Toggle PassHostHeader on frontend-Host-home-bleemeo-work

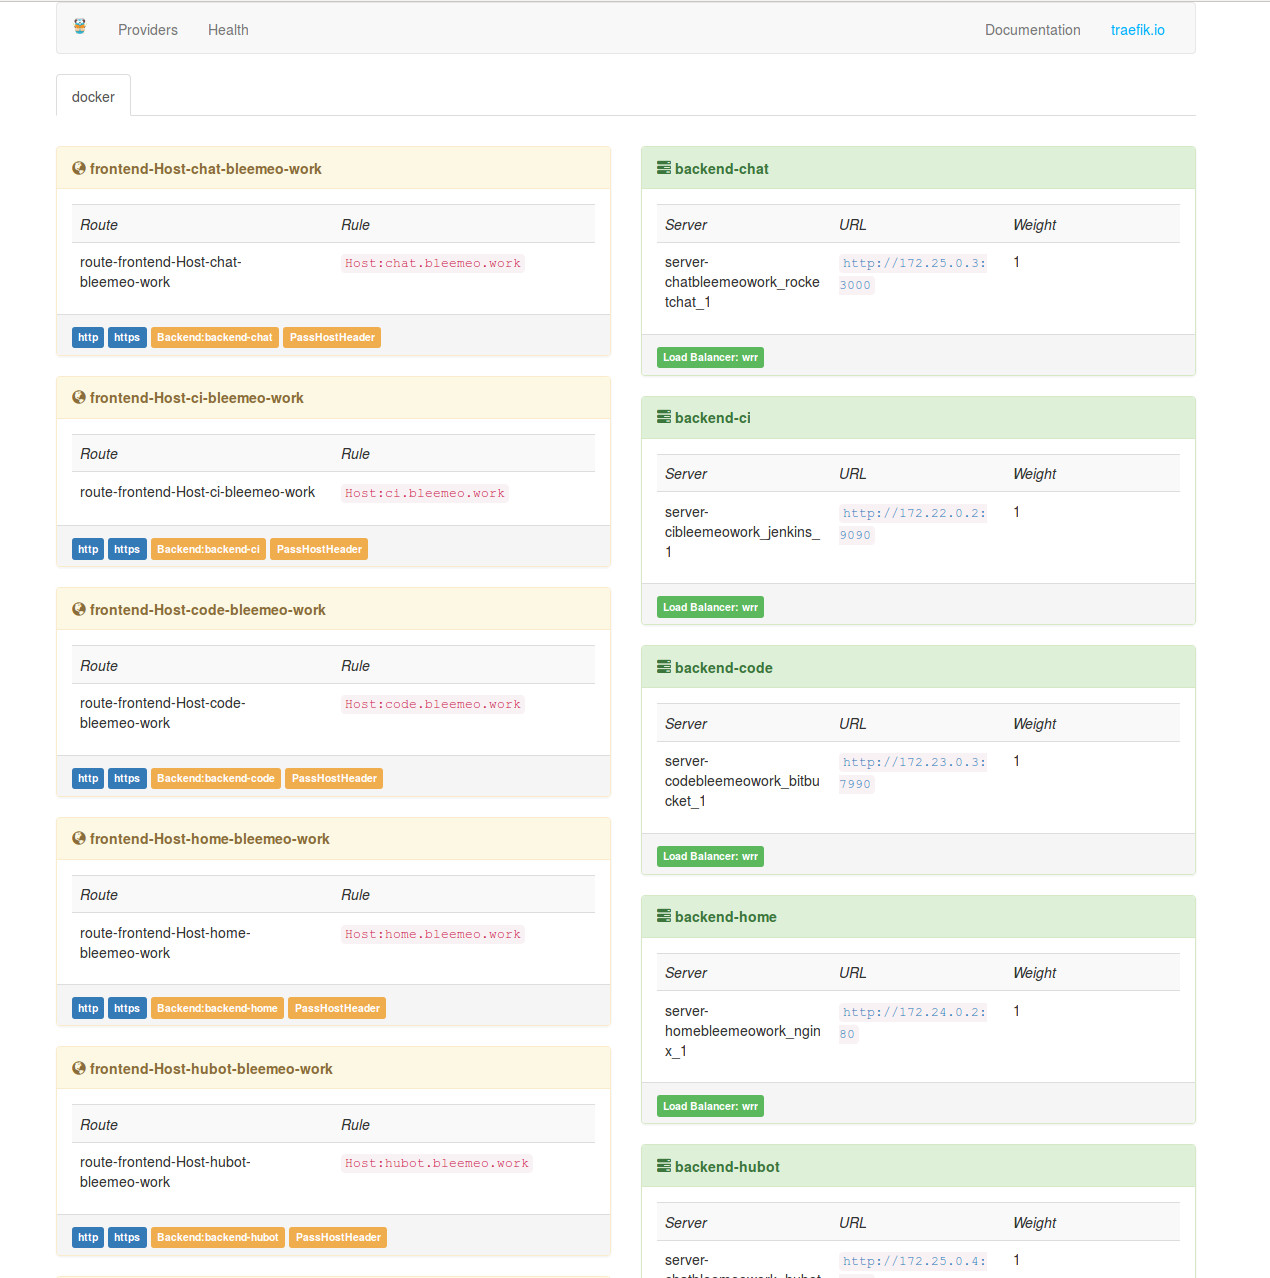[336, 1008]
